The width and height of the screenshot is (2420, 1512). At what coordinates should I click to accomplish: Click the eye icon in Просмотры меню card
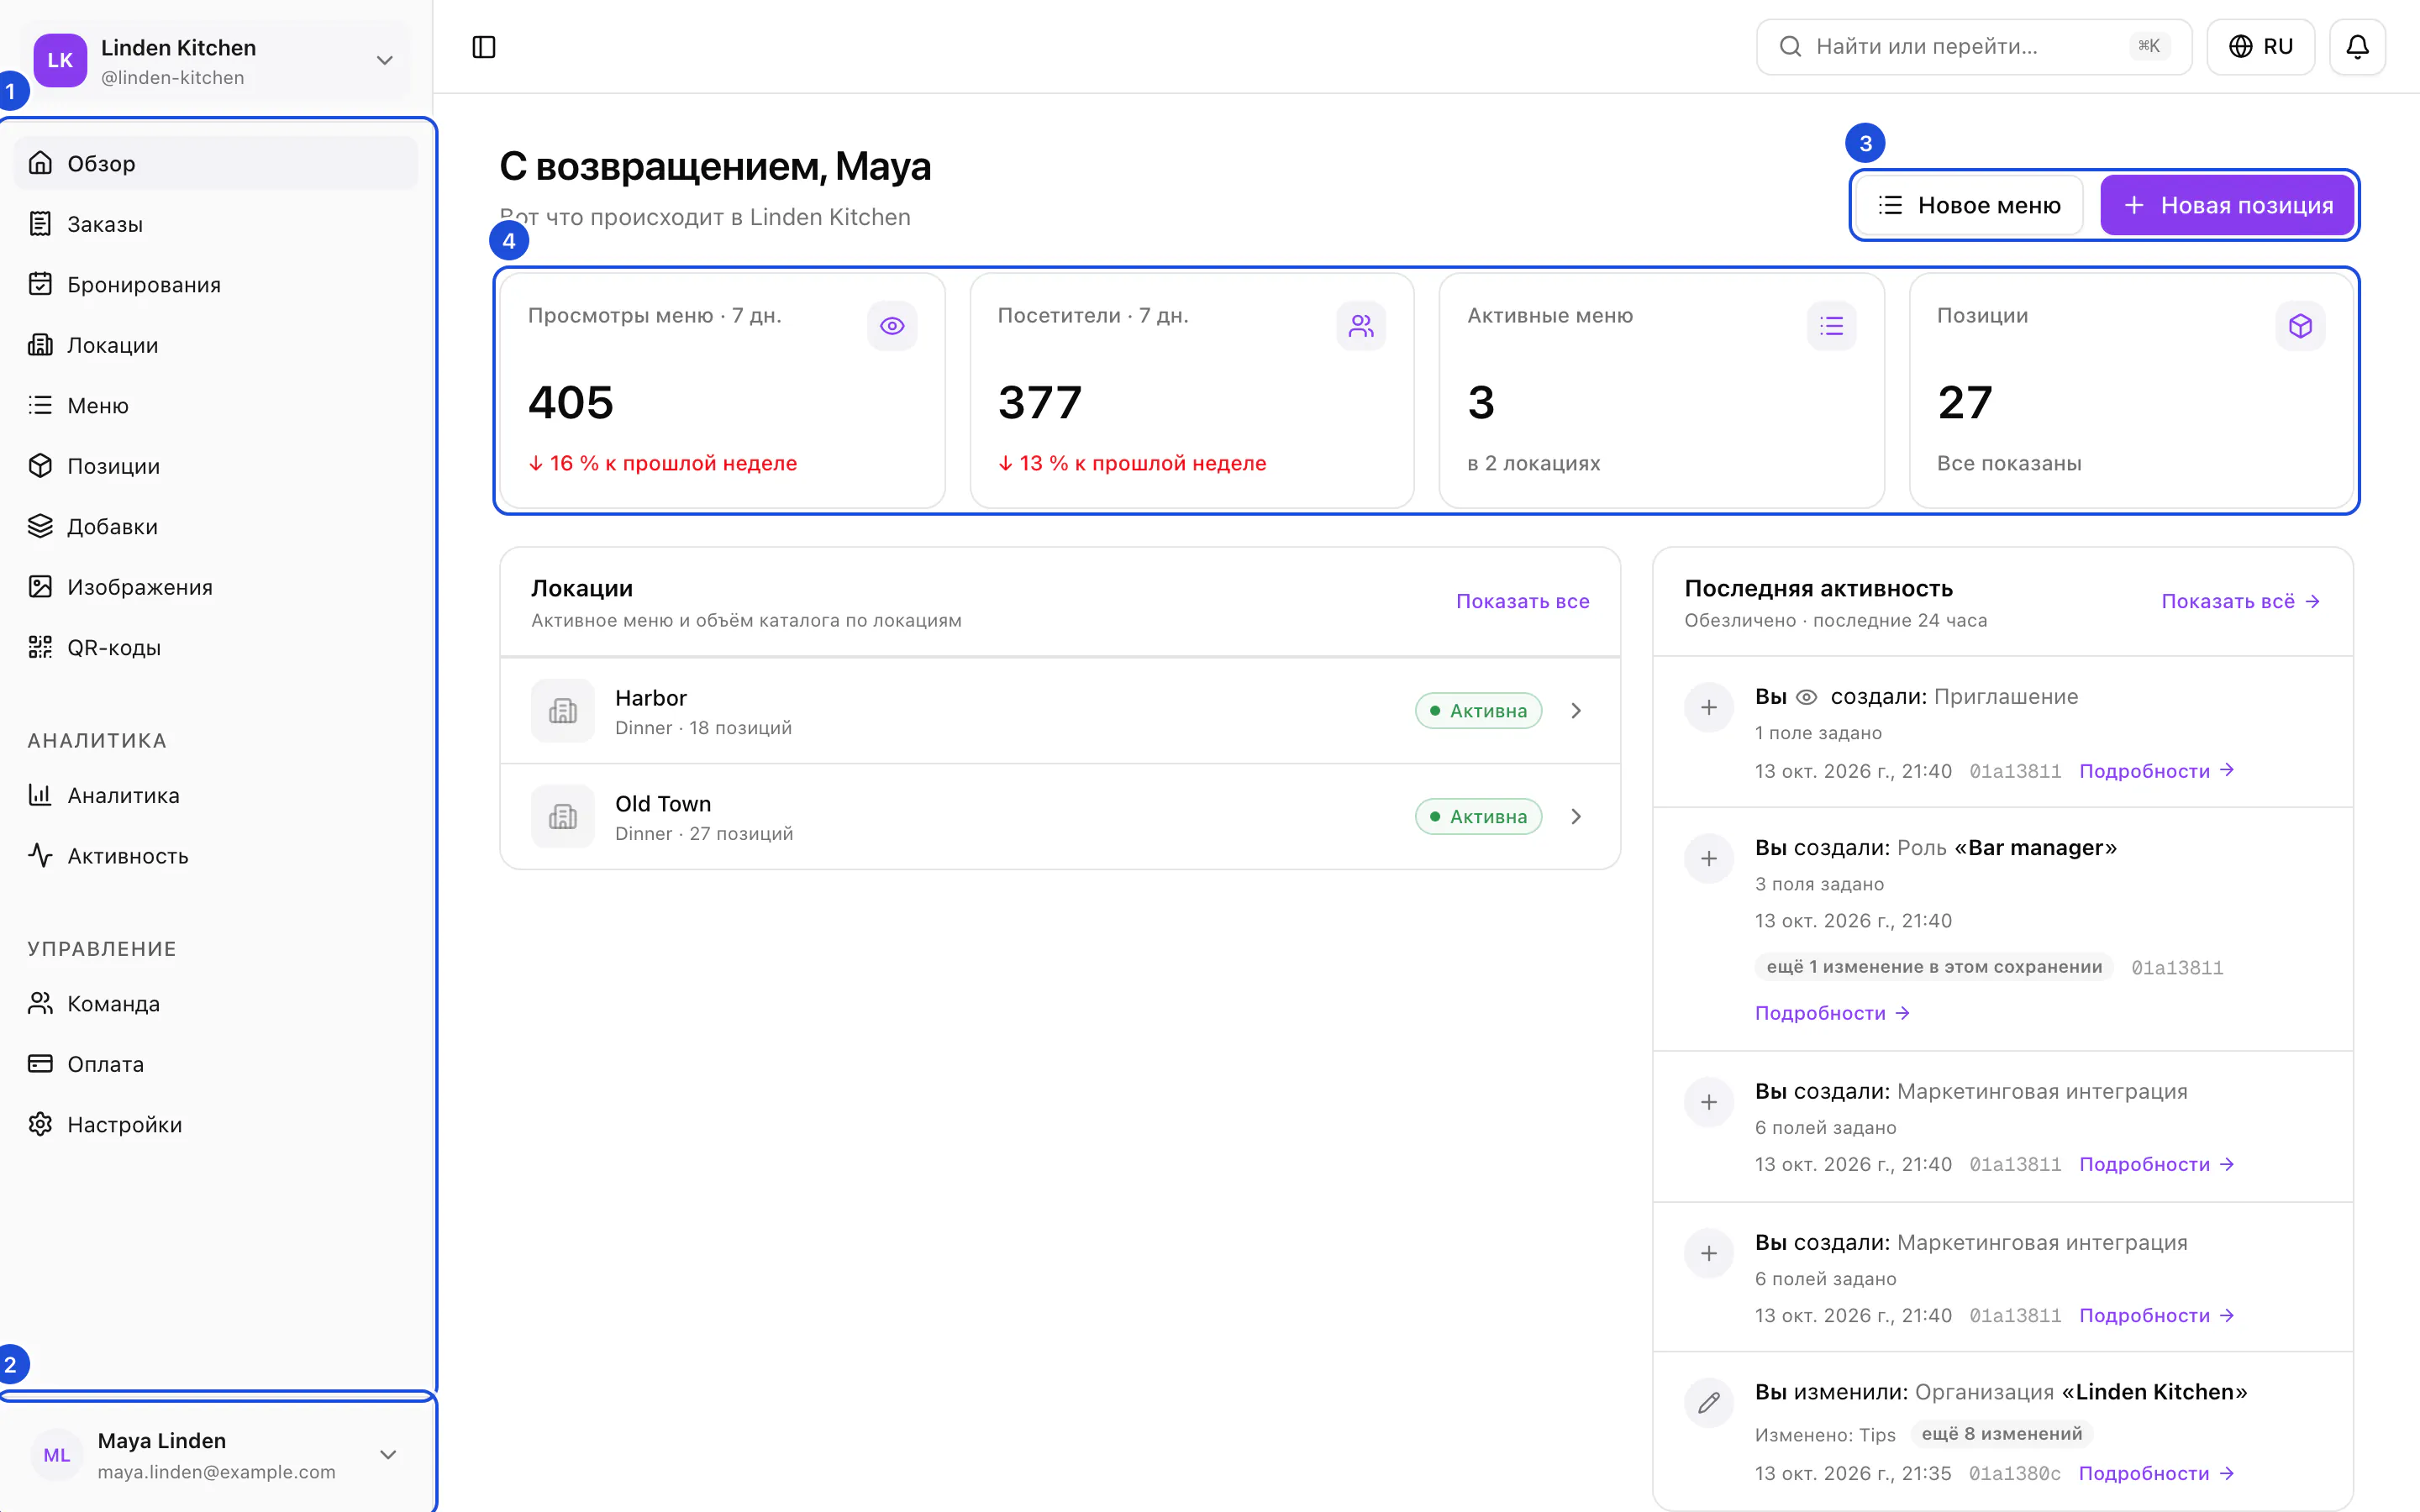click(x=892, y=326)
